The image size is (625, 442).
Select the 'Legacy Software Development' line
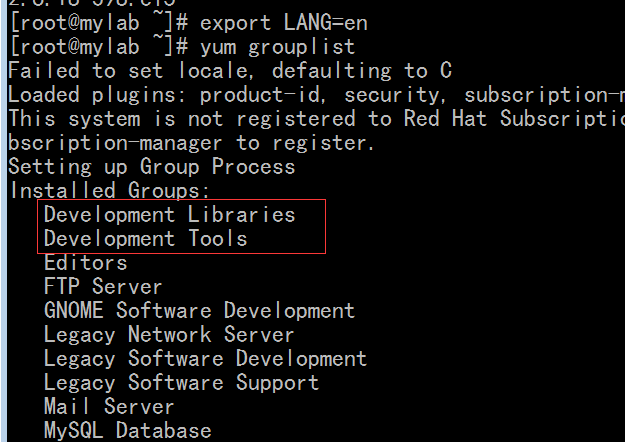pos(205,358)
